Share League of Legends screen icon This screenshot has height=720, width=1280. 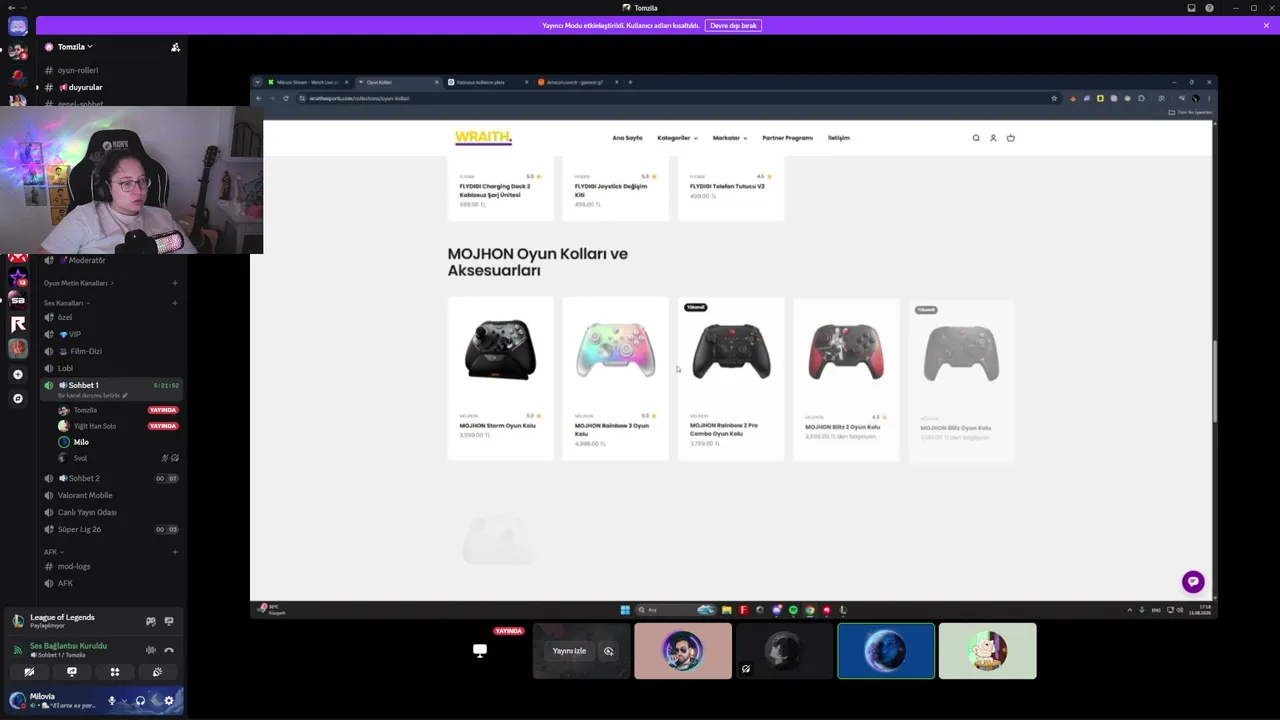click(169, 621)
